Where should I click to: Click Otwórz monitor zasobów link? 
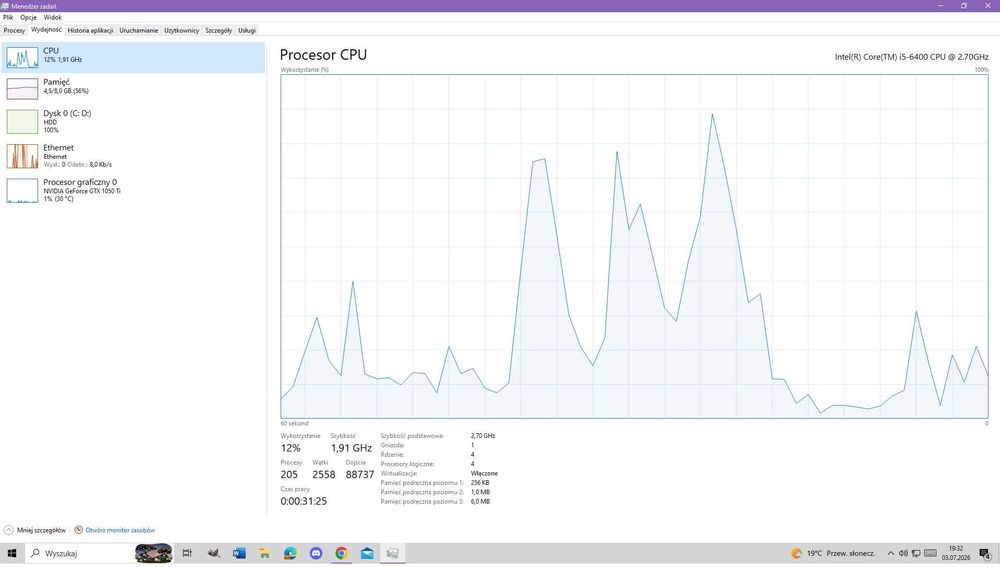(x=120, y=530)
